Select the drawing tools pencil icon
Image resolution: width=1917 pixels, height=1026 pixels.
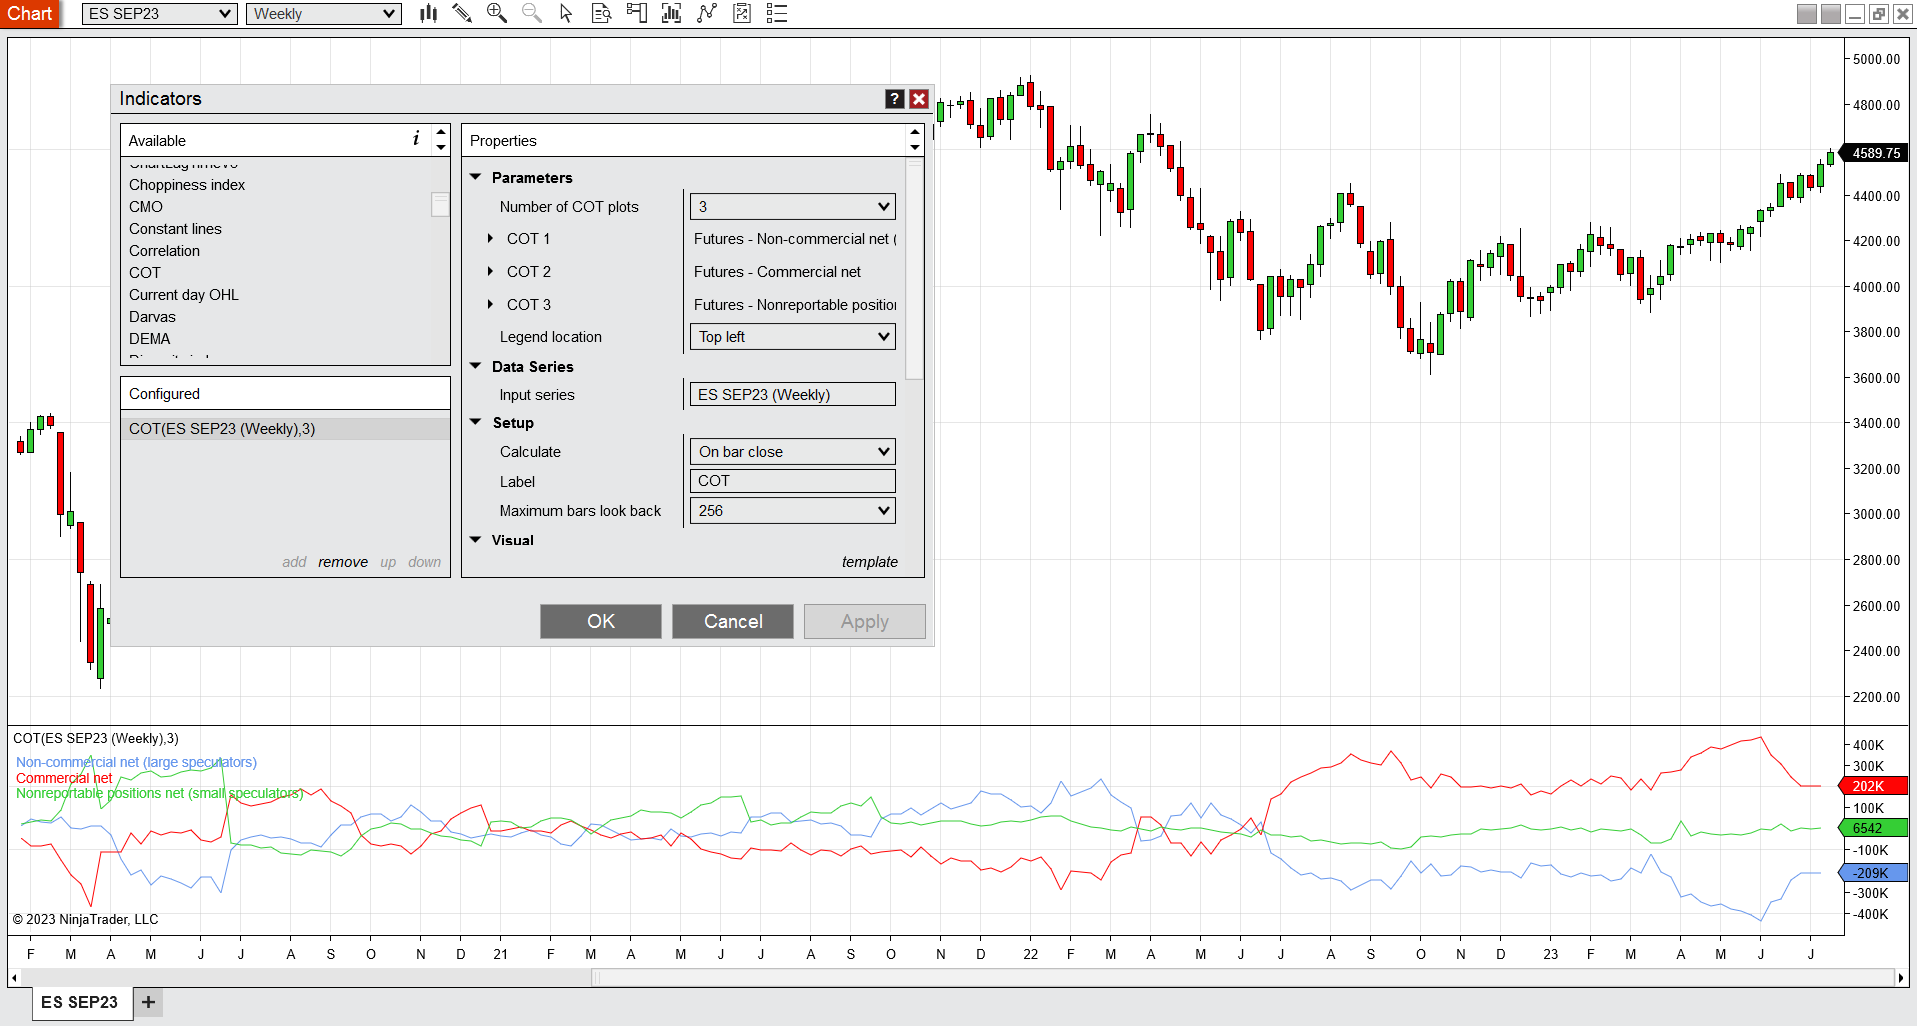(x=462, y=13)
